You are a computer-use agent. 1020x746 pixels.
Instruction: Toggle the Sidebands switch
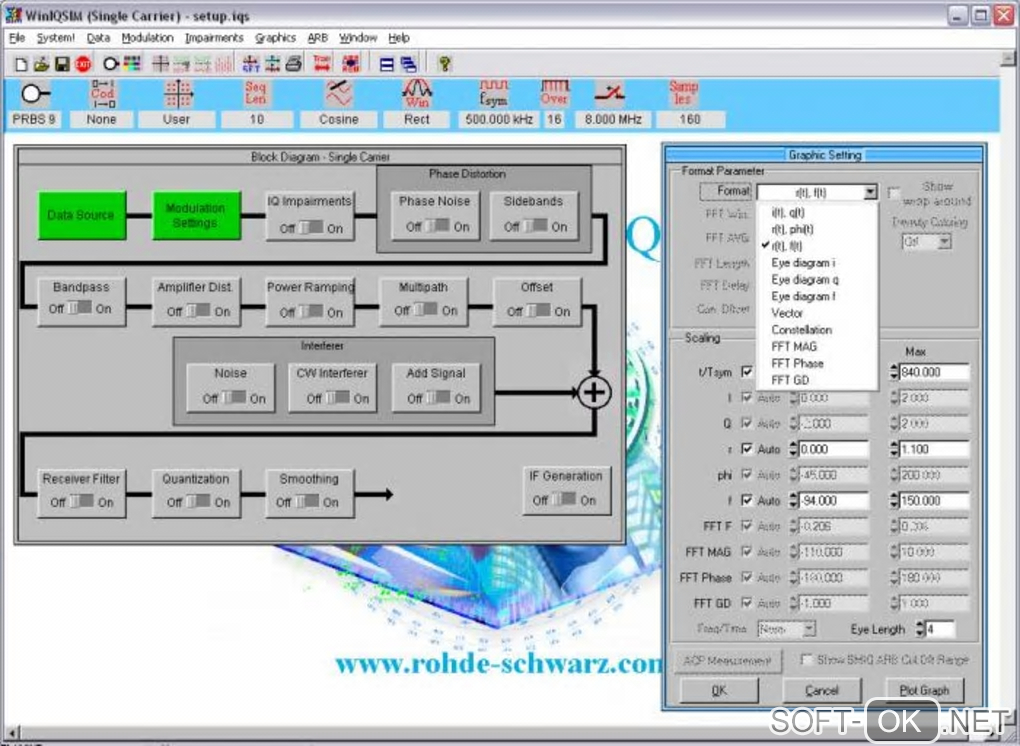click(535, 226)
